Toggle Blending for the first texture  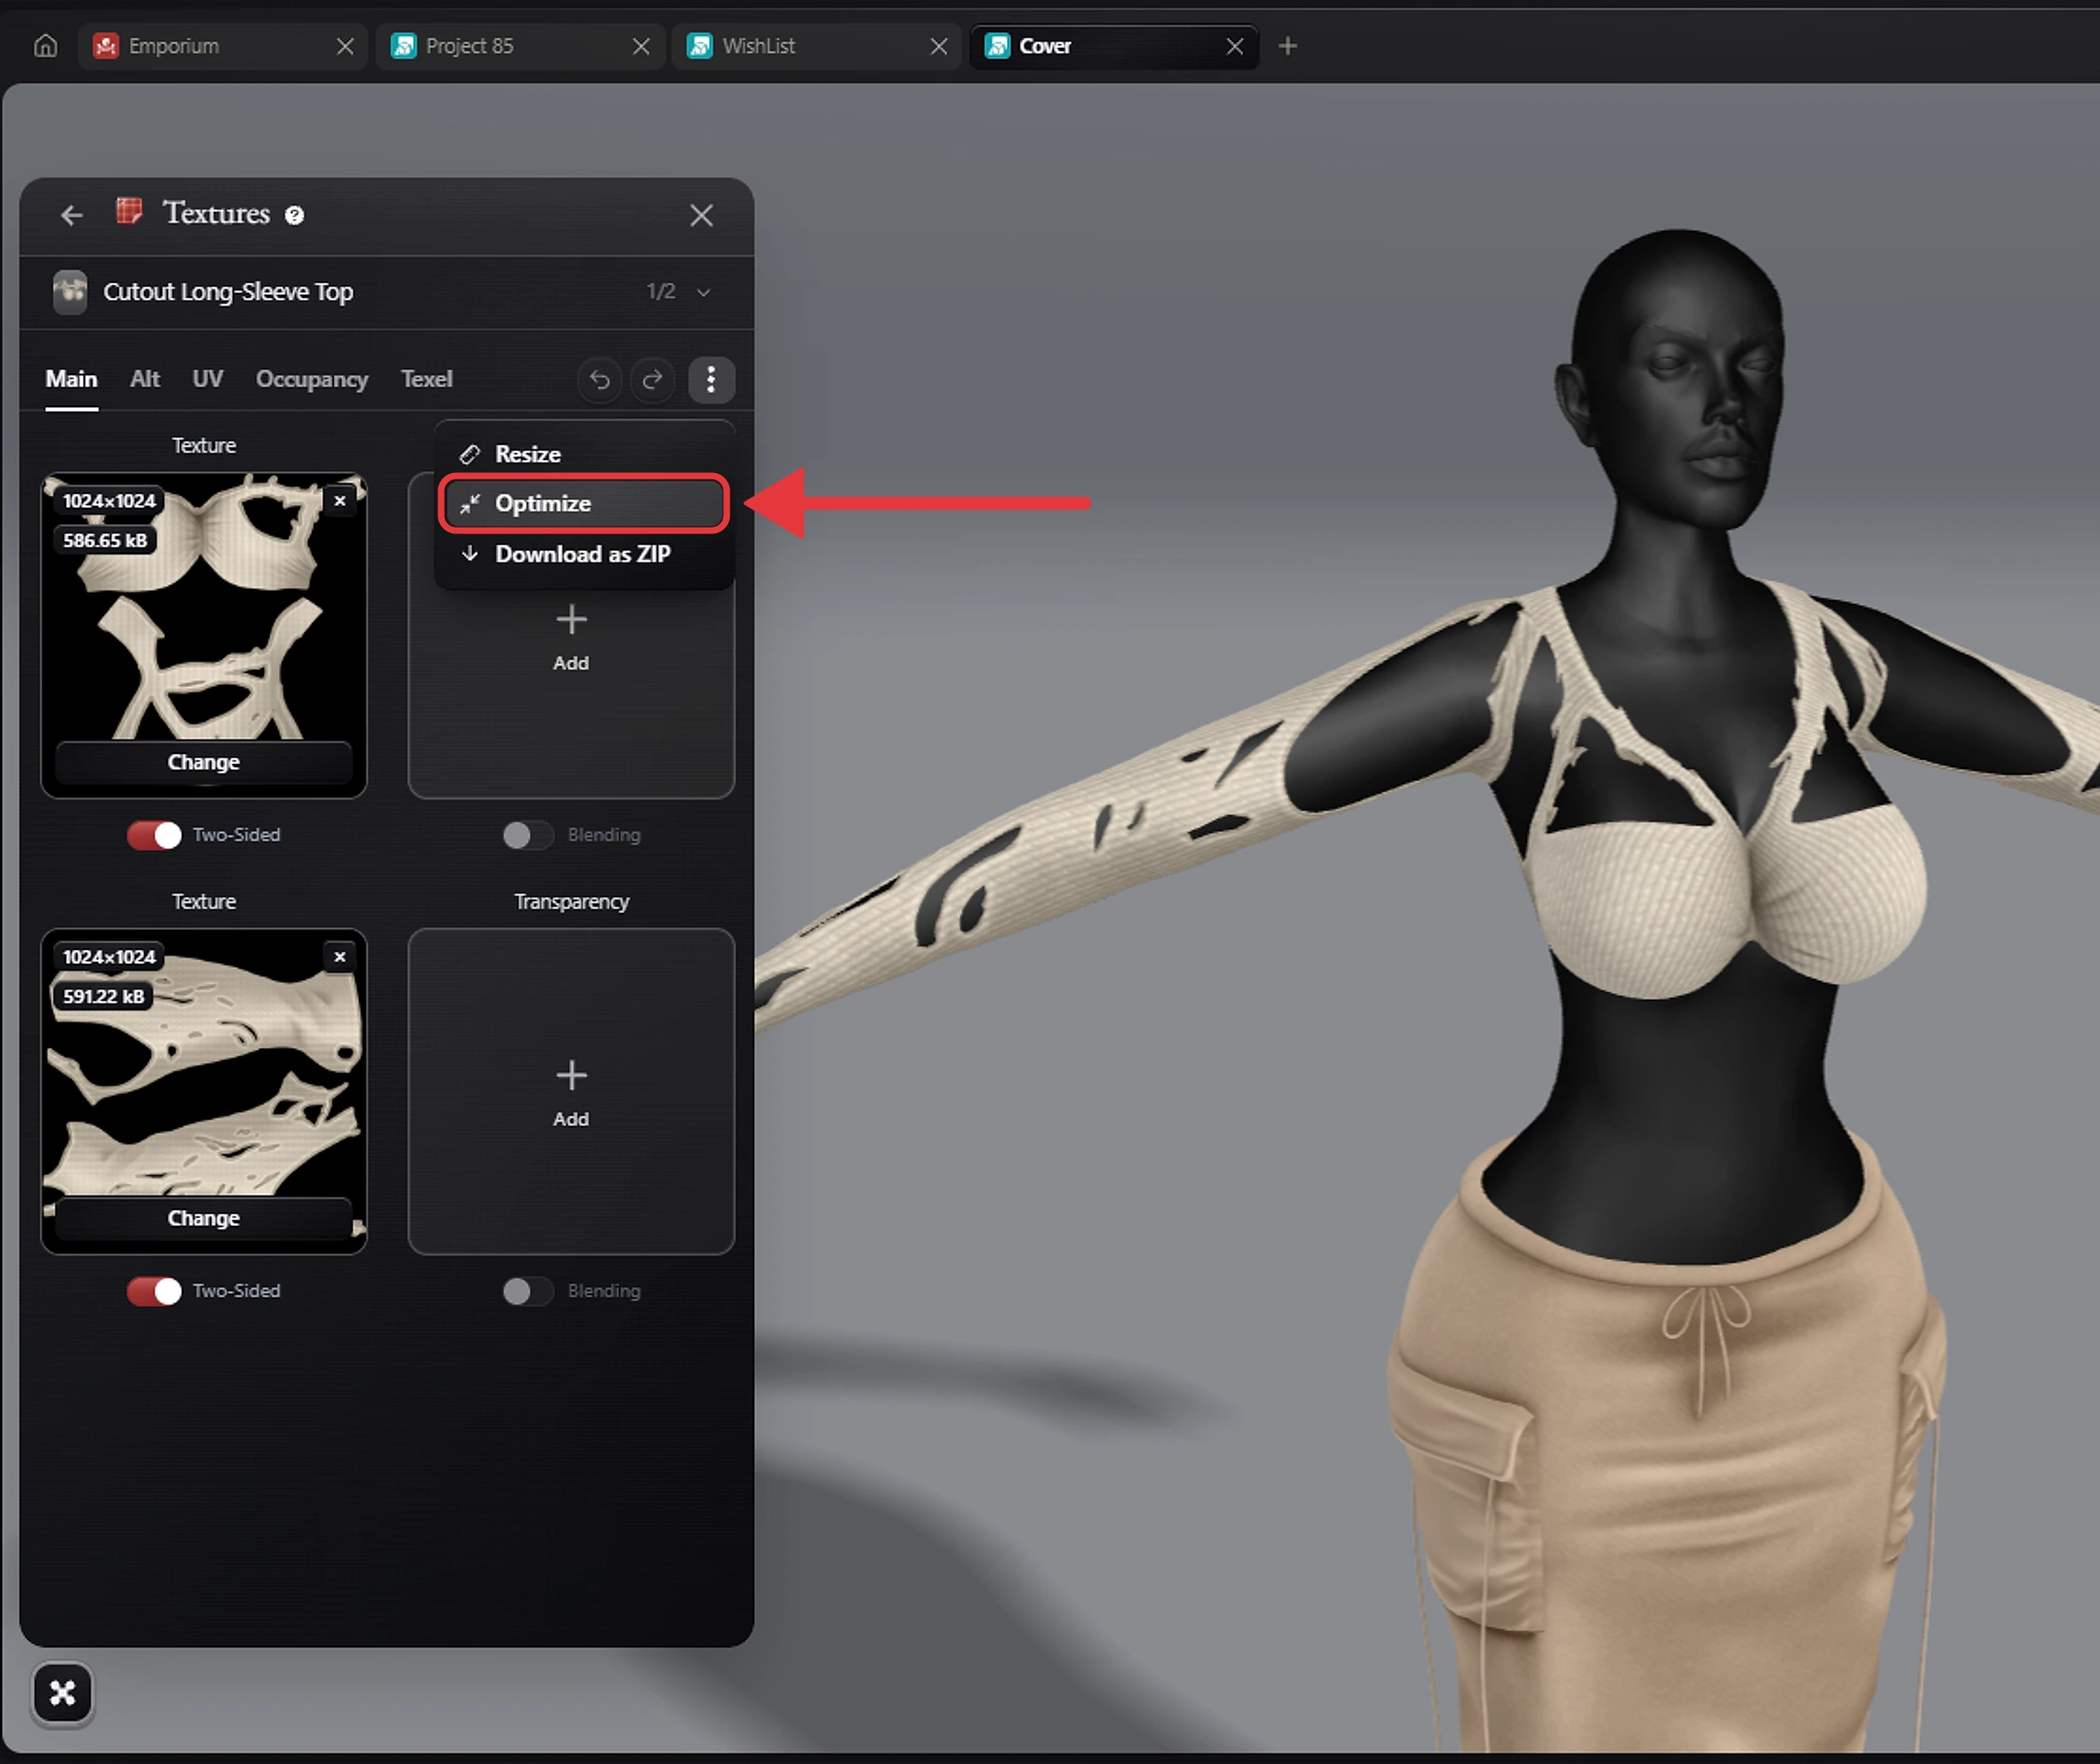(527, 835)
